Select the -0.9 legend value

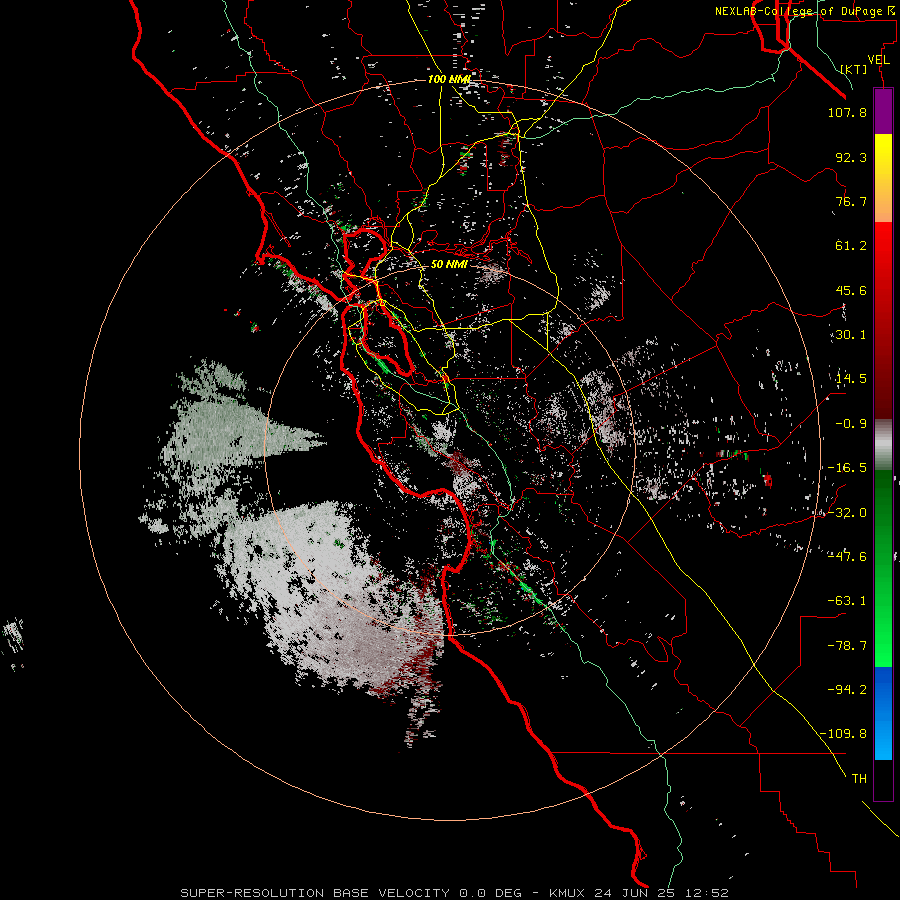coord(851,424)
